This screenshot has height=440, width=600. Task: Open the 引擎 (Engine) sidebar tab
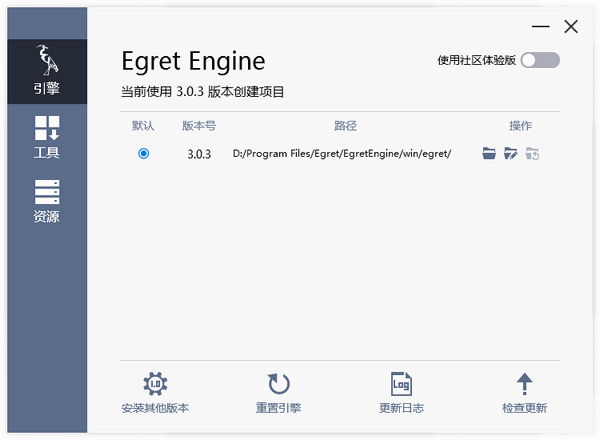46,74
